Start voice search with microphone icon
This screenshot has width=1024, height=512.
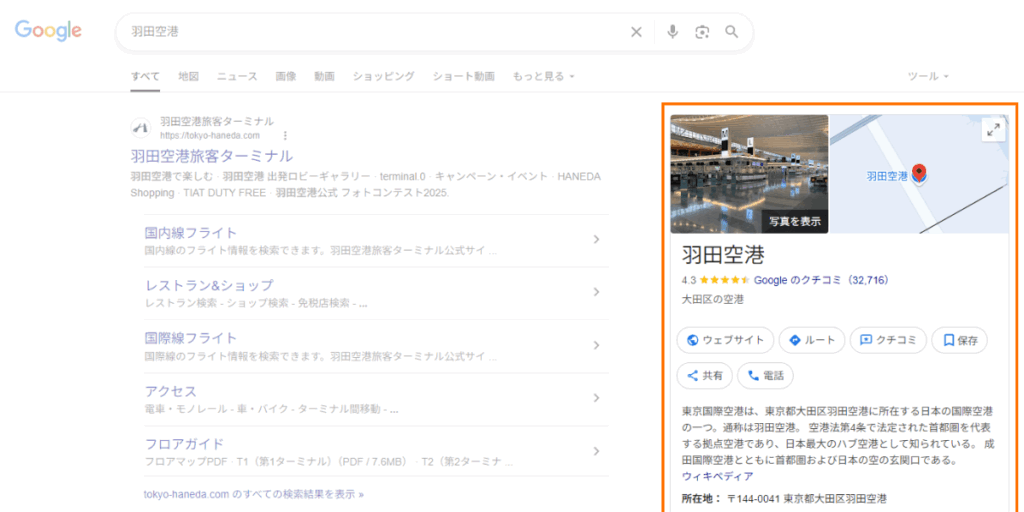pyautogui.click(x=672, y=32)
